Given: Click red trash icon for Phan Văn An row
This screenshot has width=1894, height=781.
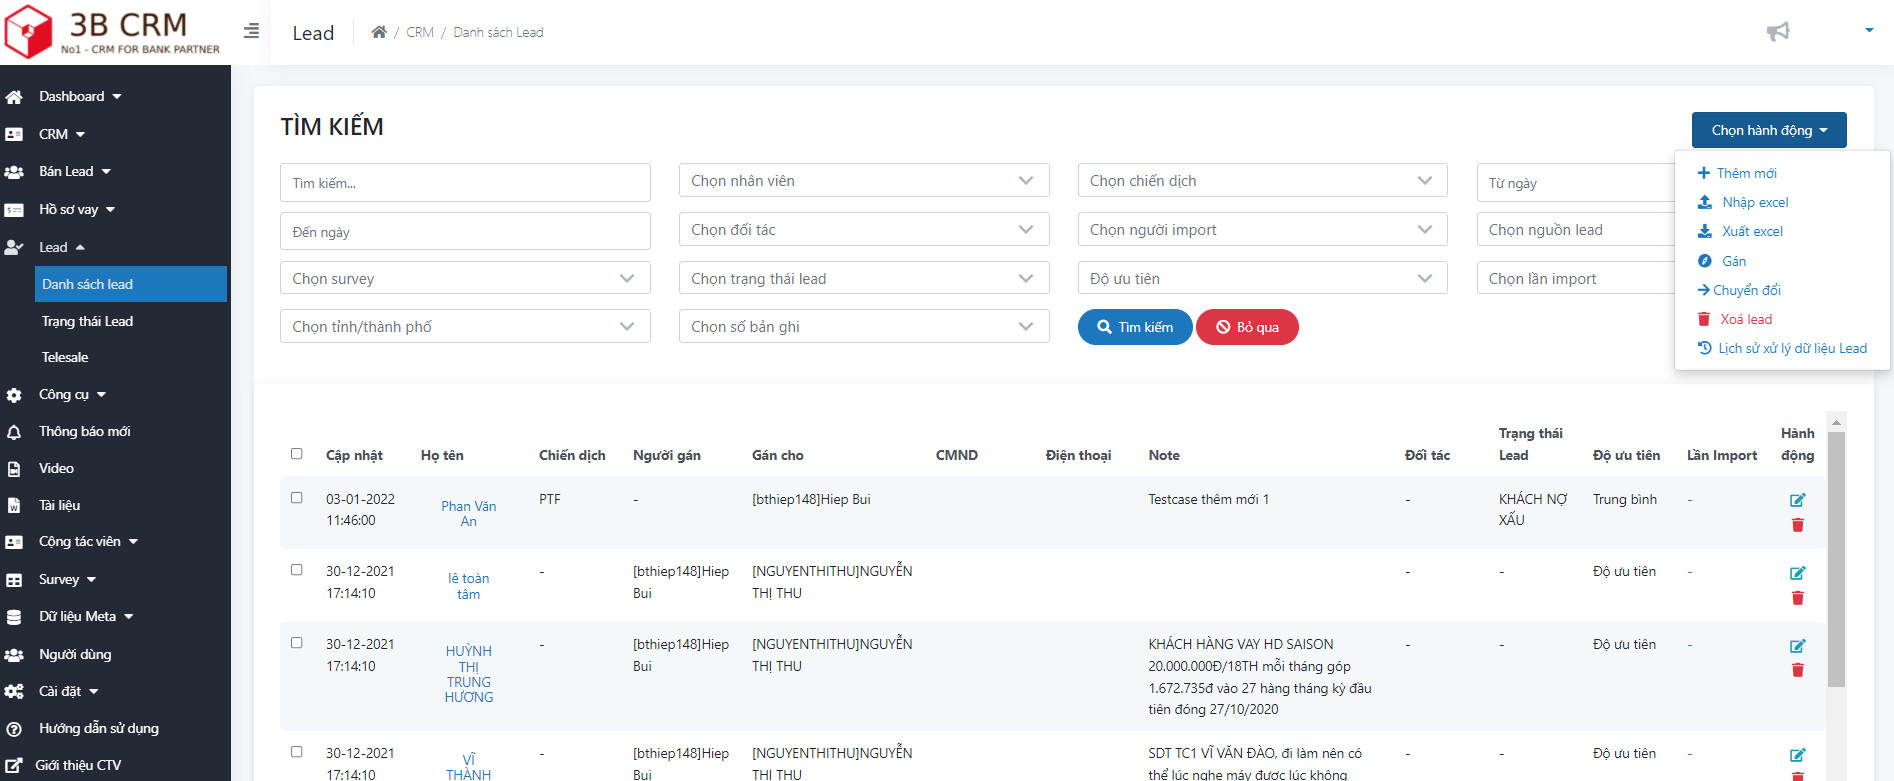Looking at the screenshot, I should coord(1797,525).
